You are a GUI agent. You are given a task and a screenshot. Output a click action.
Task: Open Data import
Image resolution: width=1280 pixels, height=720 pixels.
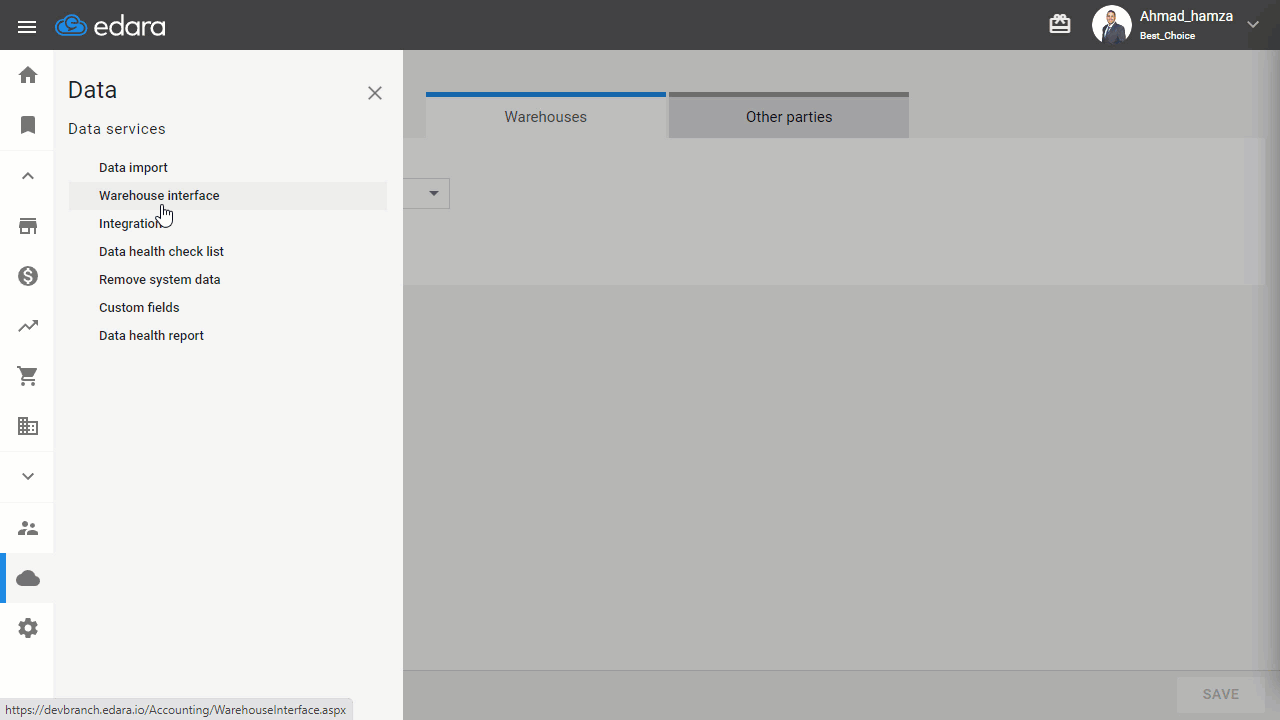point(133,168)
